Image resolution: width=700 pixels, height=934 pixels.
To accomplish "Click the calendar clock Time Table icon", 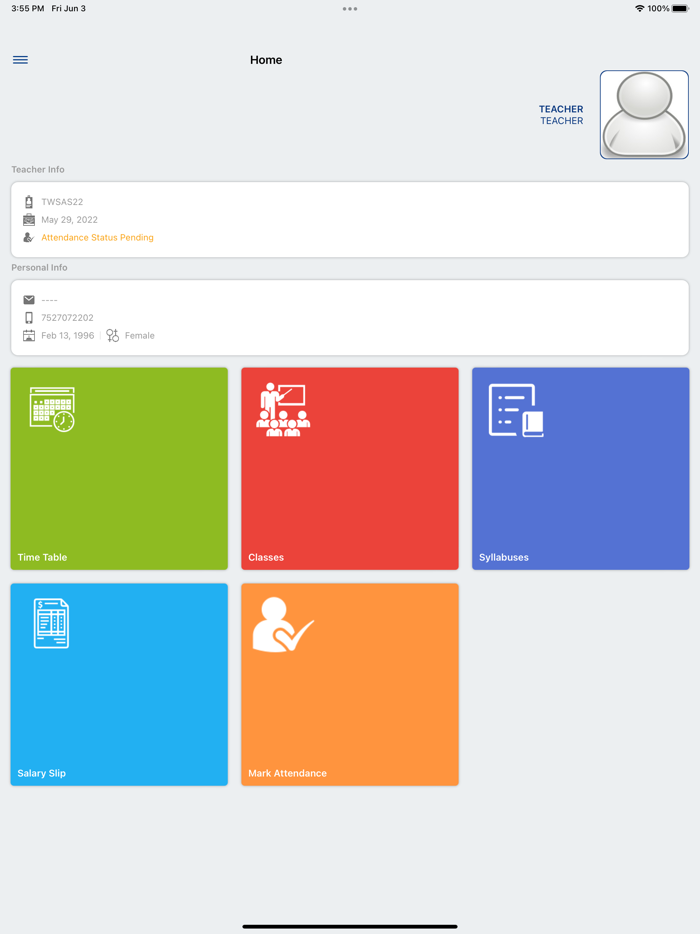I will coord(52,409).
